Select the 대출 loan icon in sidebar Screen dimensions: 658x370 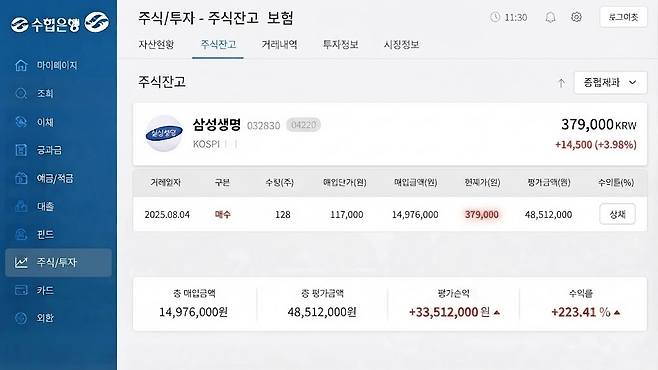click(21, 206)
